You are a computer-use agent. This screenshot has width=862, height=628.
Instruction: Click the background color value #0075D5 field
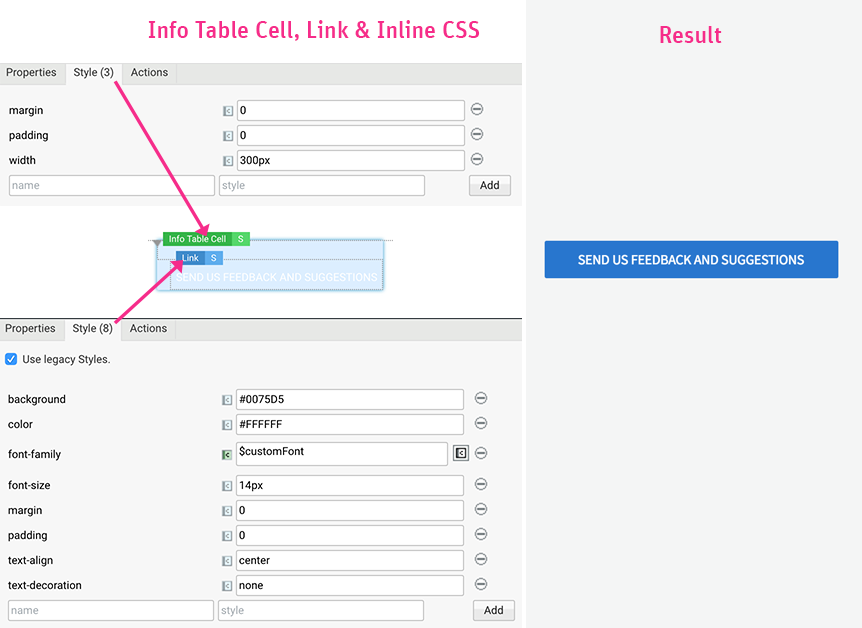click(349, 400)
